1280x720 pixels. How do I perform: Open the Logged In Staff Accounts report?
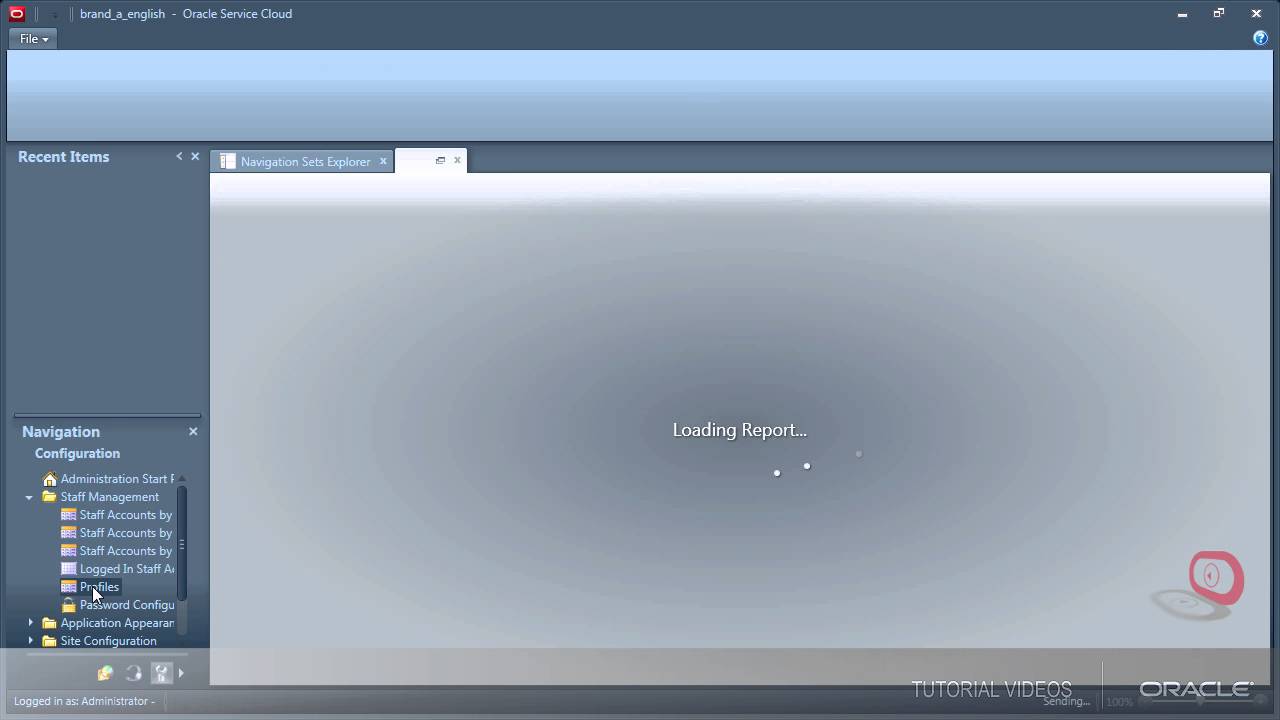[117, 569]
